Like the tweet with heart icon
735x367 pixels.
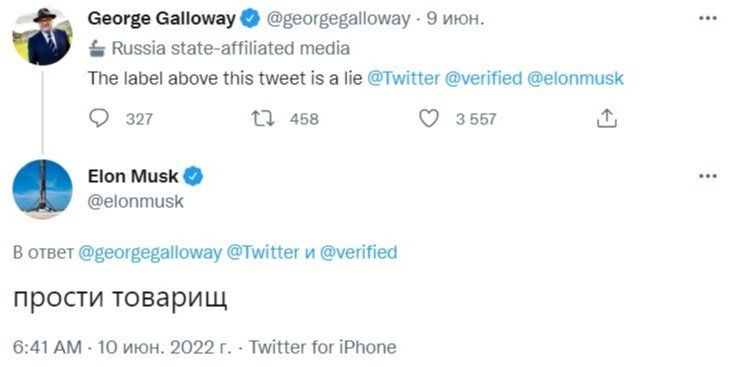click(x=428, y=119)
